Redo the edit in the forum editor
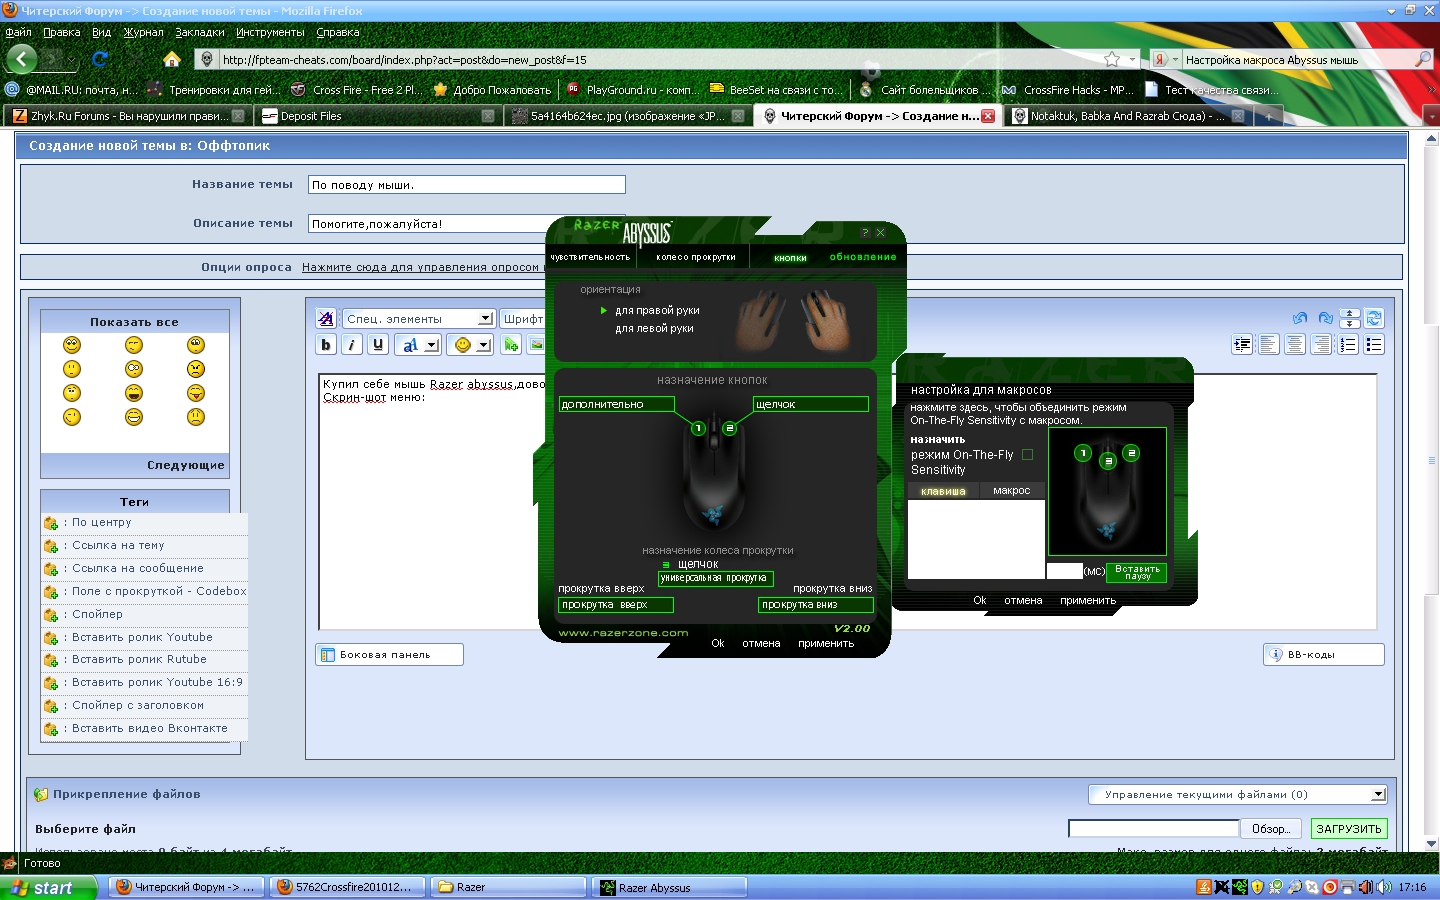Image resolution: width=1440 pixels, height=900 pixels. [1325, 318]
